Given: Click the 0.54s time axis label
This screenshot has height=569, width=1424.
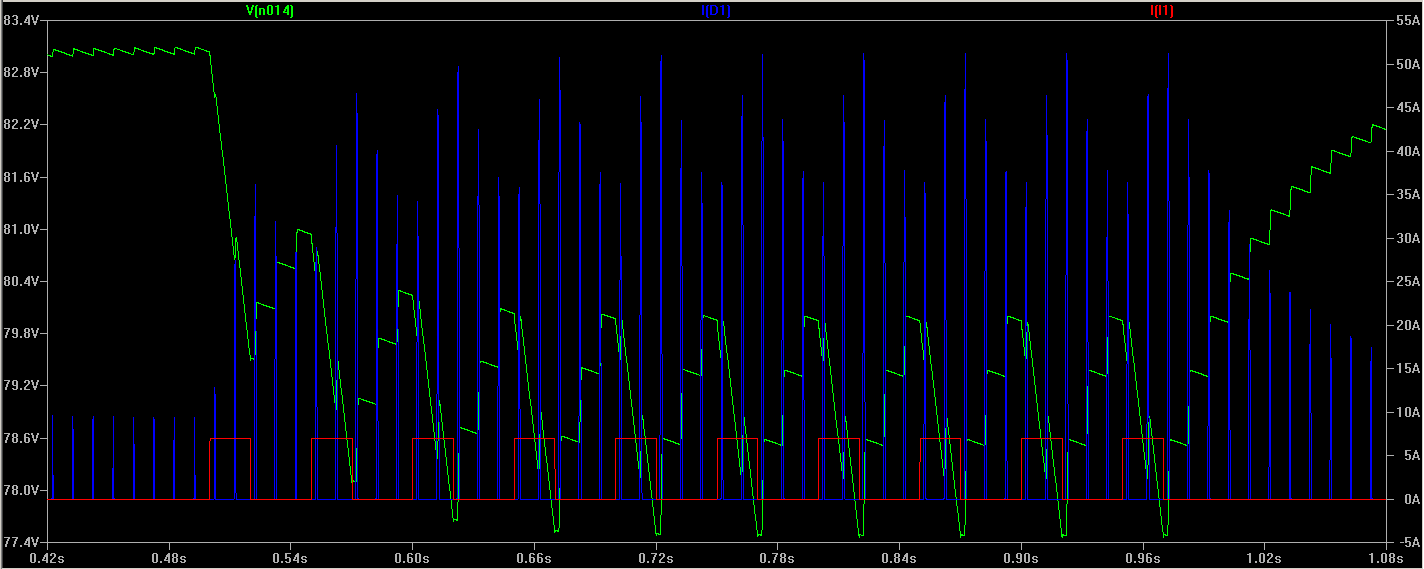Looking at the screenshot, I should point(290,558).
